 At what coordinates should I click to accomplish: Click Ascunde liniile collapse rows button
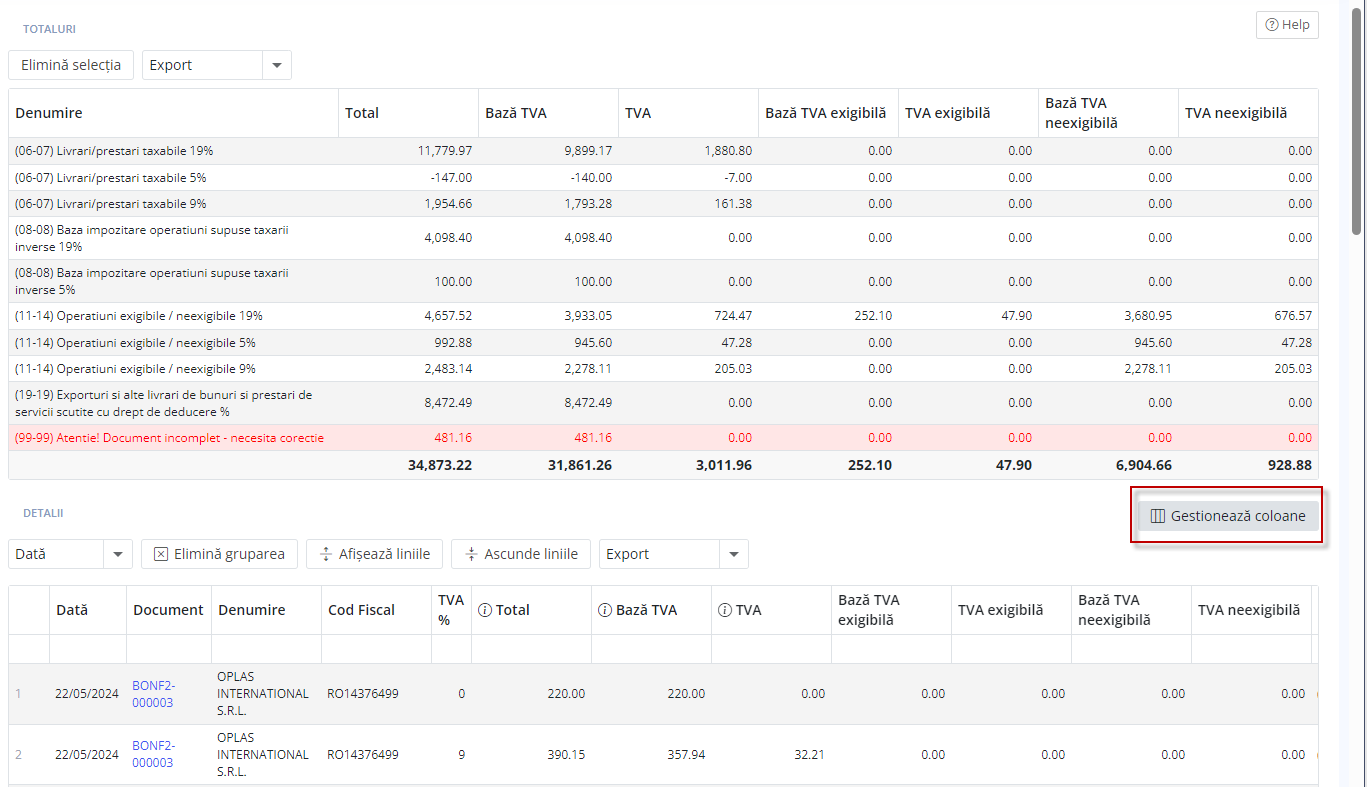[520, 554]
